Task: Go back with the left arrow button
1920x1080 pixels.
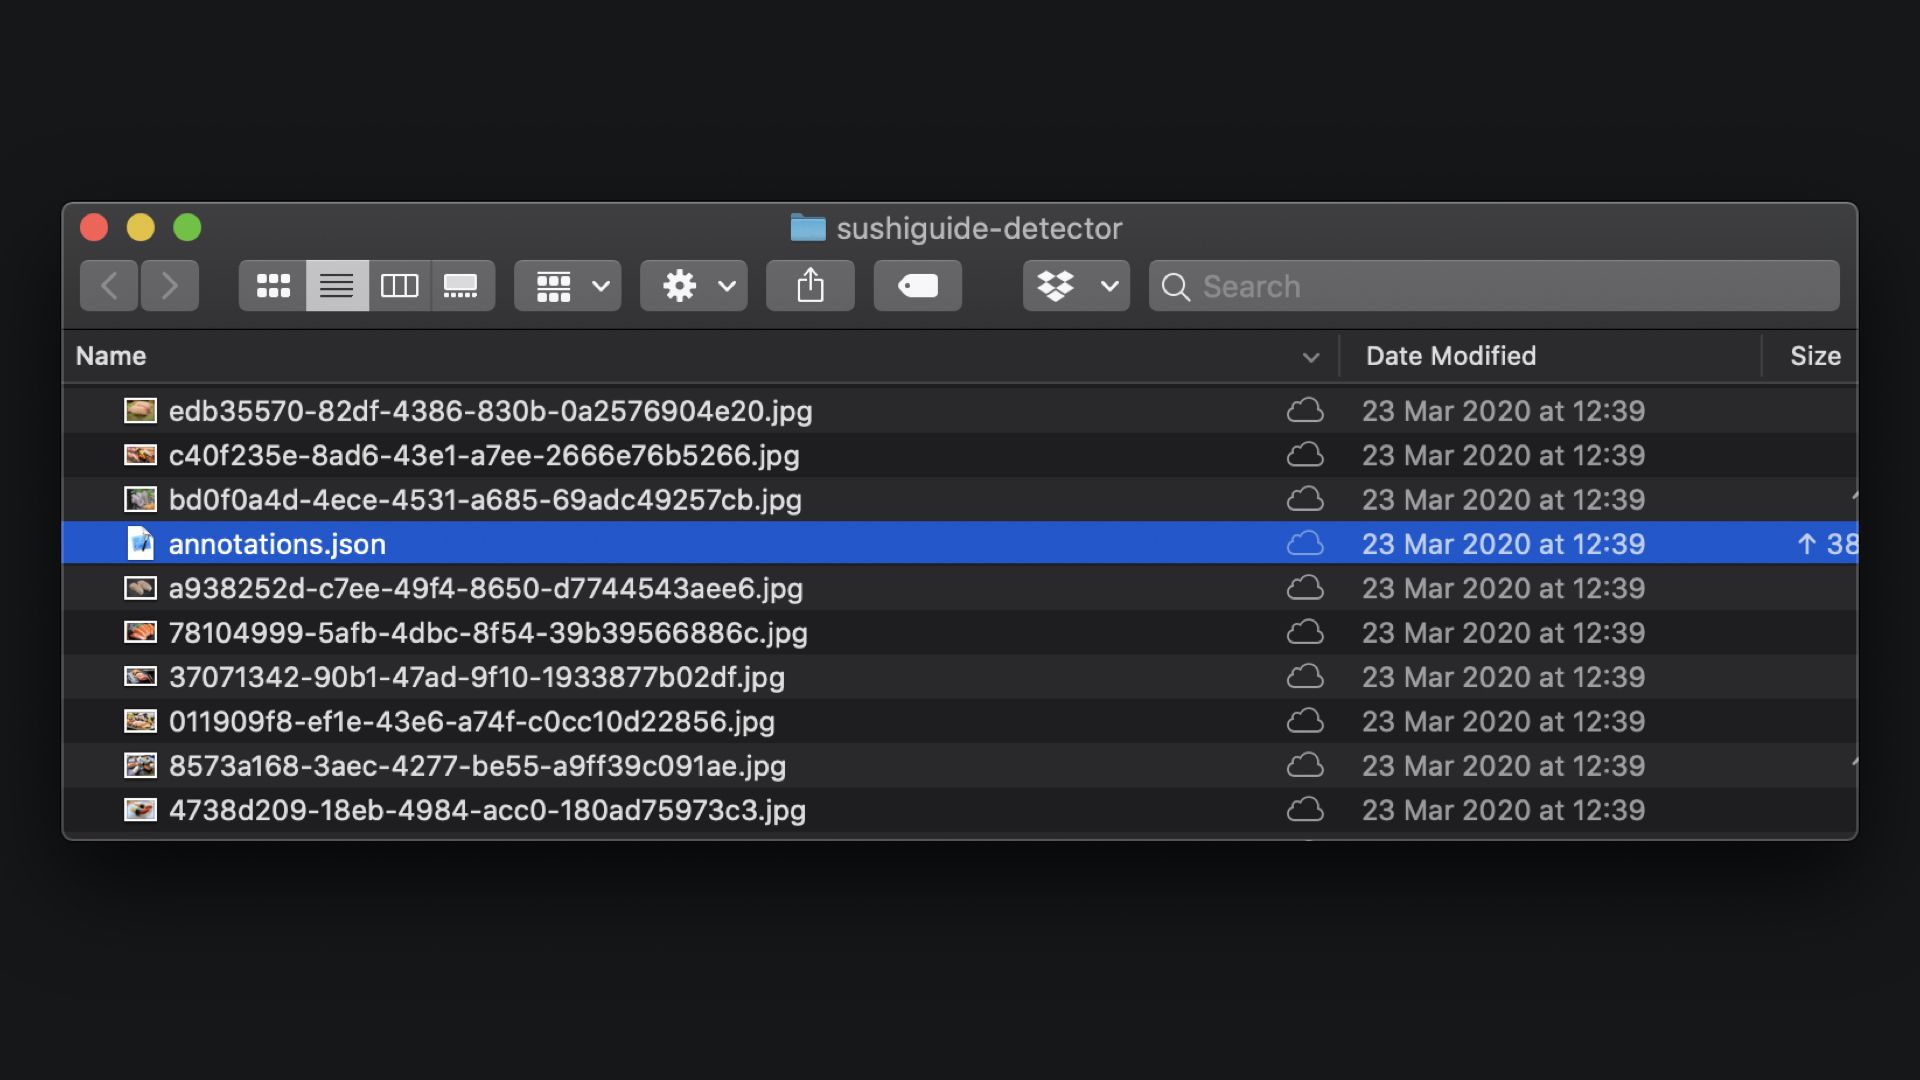Action: click(x=109, y=286)
